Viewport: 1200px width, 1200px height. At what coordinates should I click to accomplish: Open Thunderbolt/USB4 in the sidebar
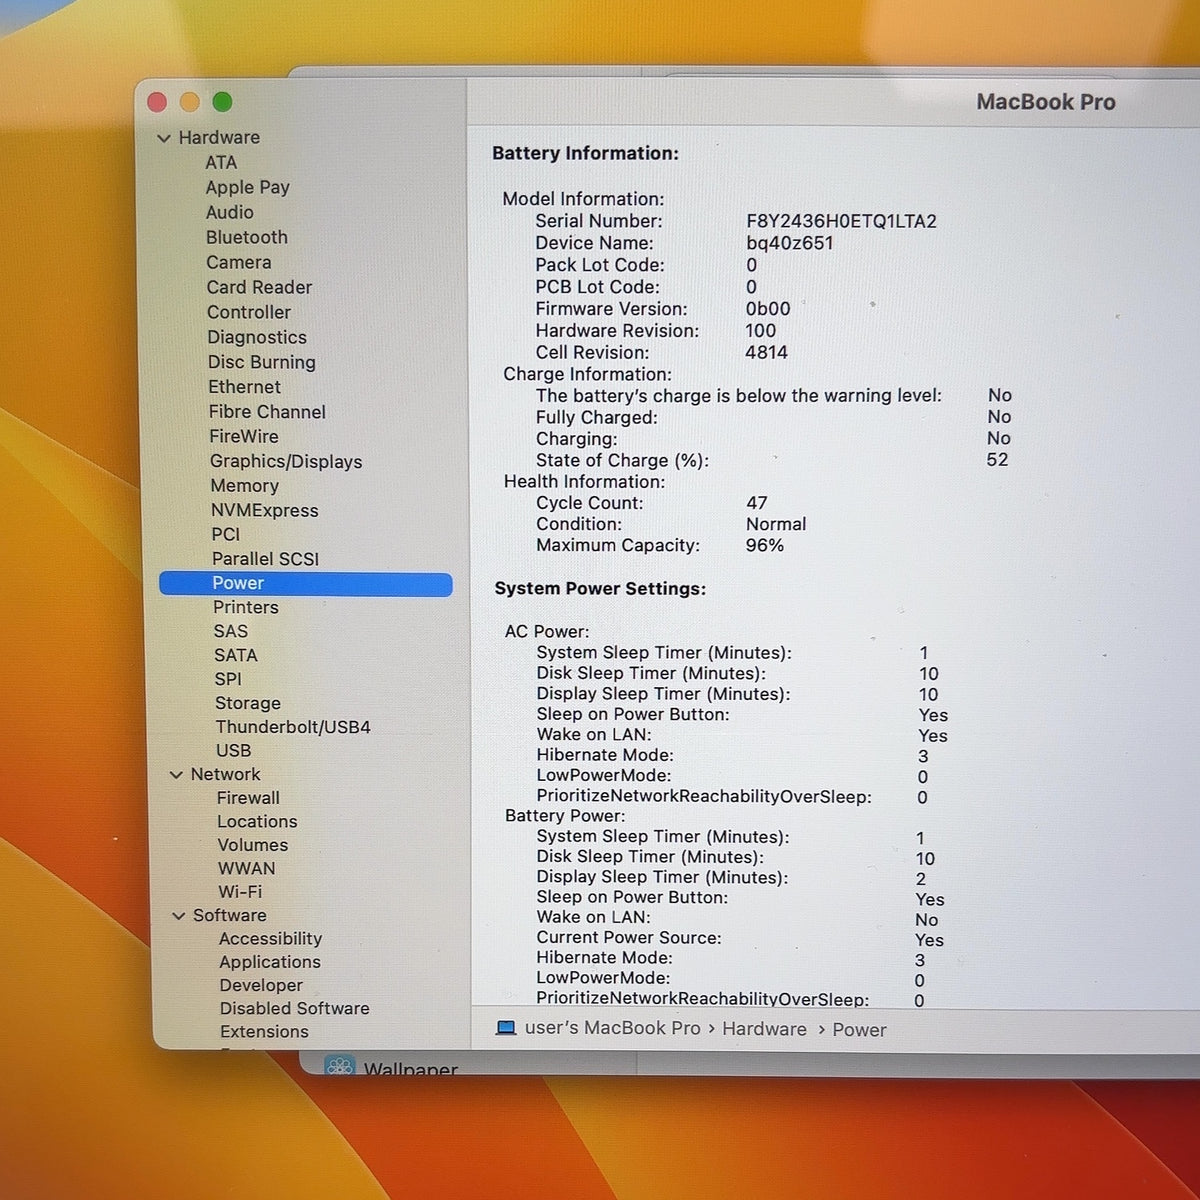[293, 727]
